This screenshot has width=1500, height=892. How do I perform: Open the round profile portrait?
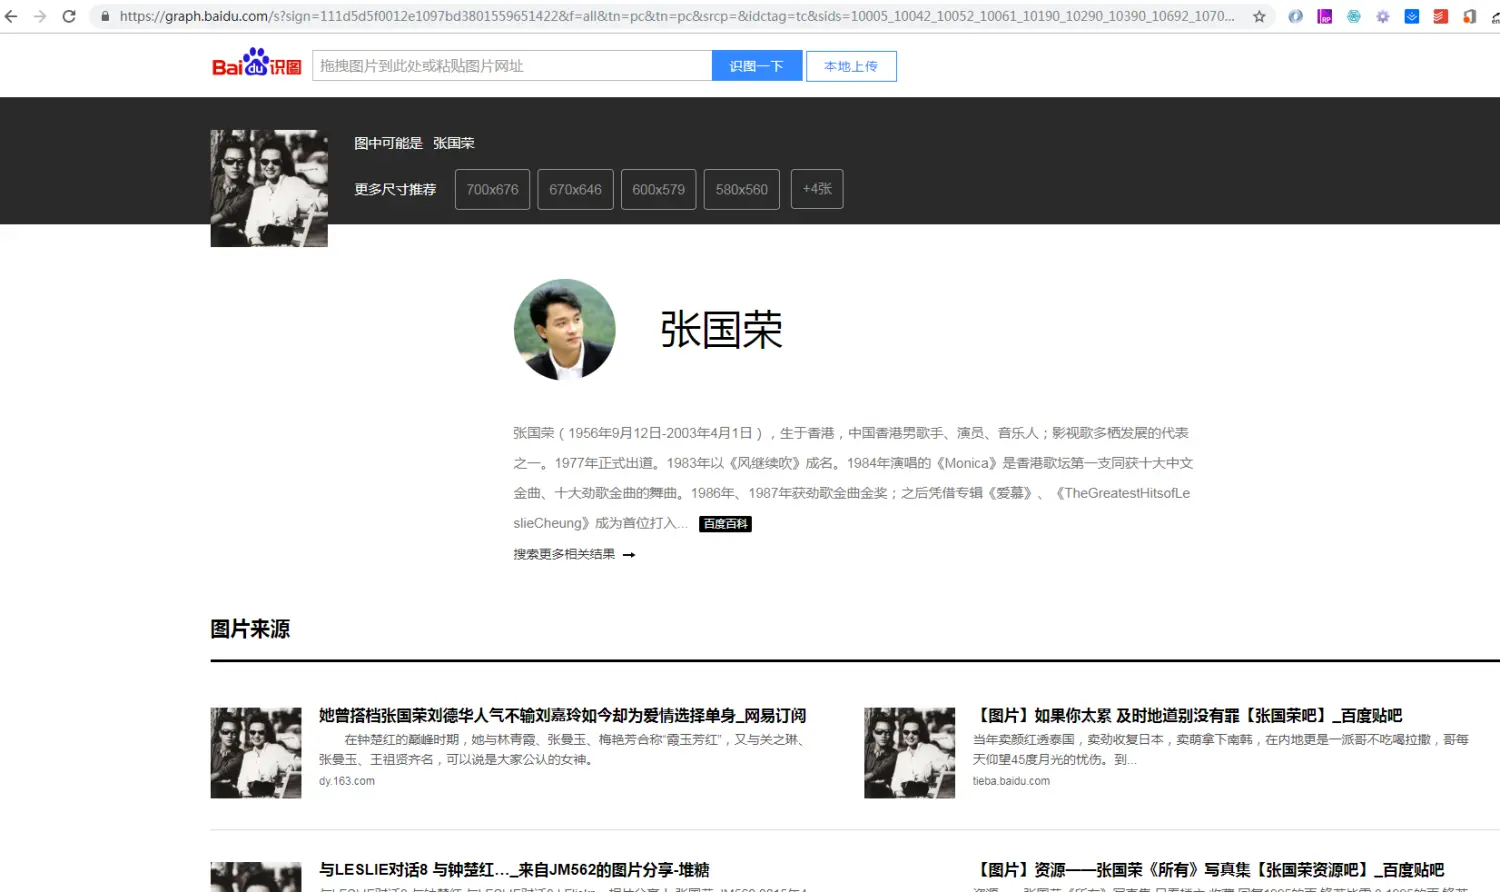(564, 329)
